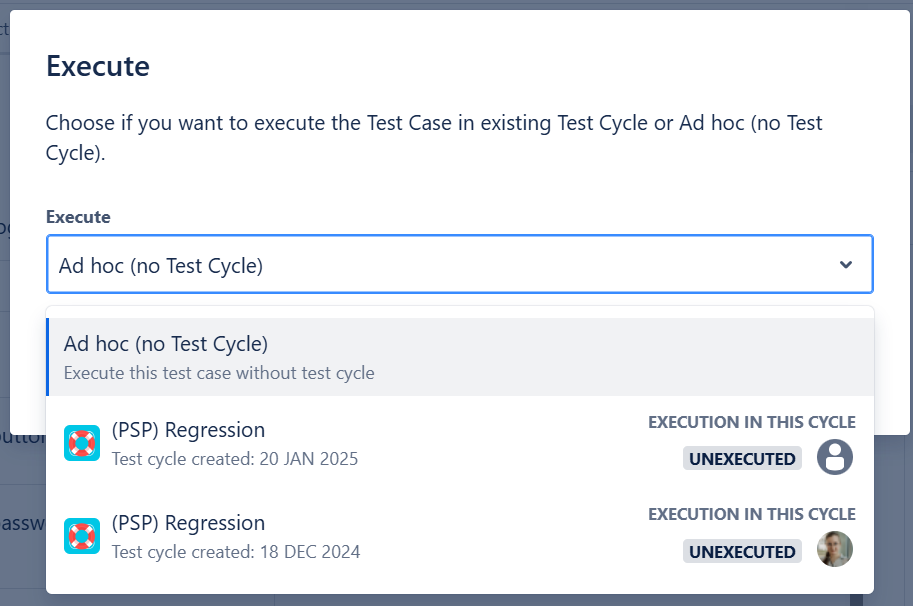Image resolution: width=913 pixels, height=606 pixels.
Task: Open the Execute selection combo box
Action: [458, 264]
